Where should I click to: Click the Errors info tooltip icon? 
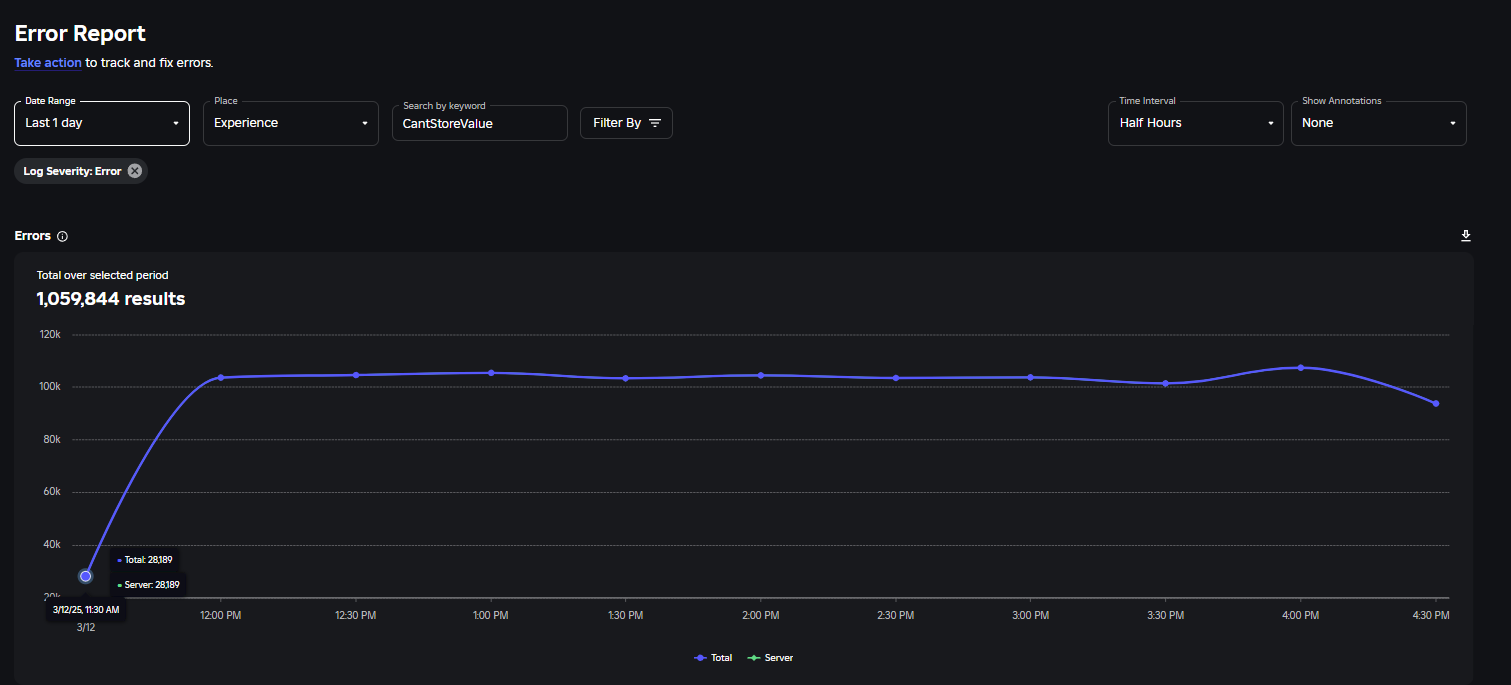coord(62,237)
